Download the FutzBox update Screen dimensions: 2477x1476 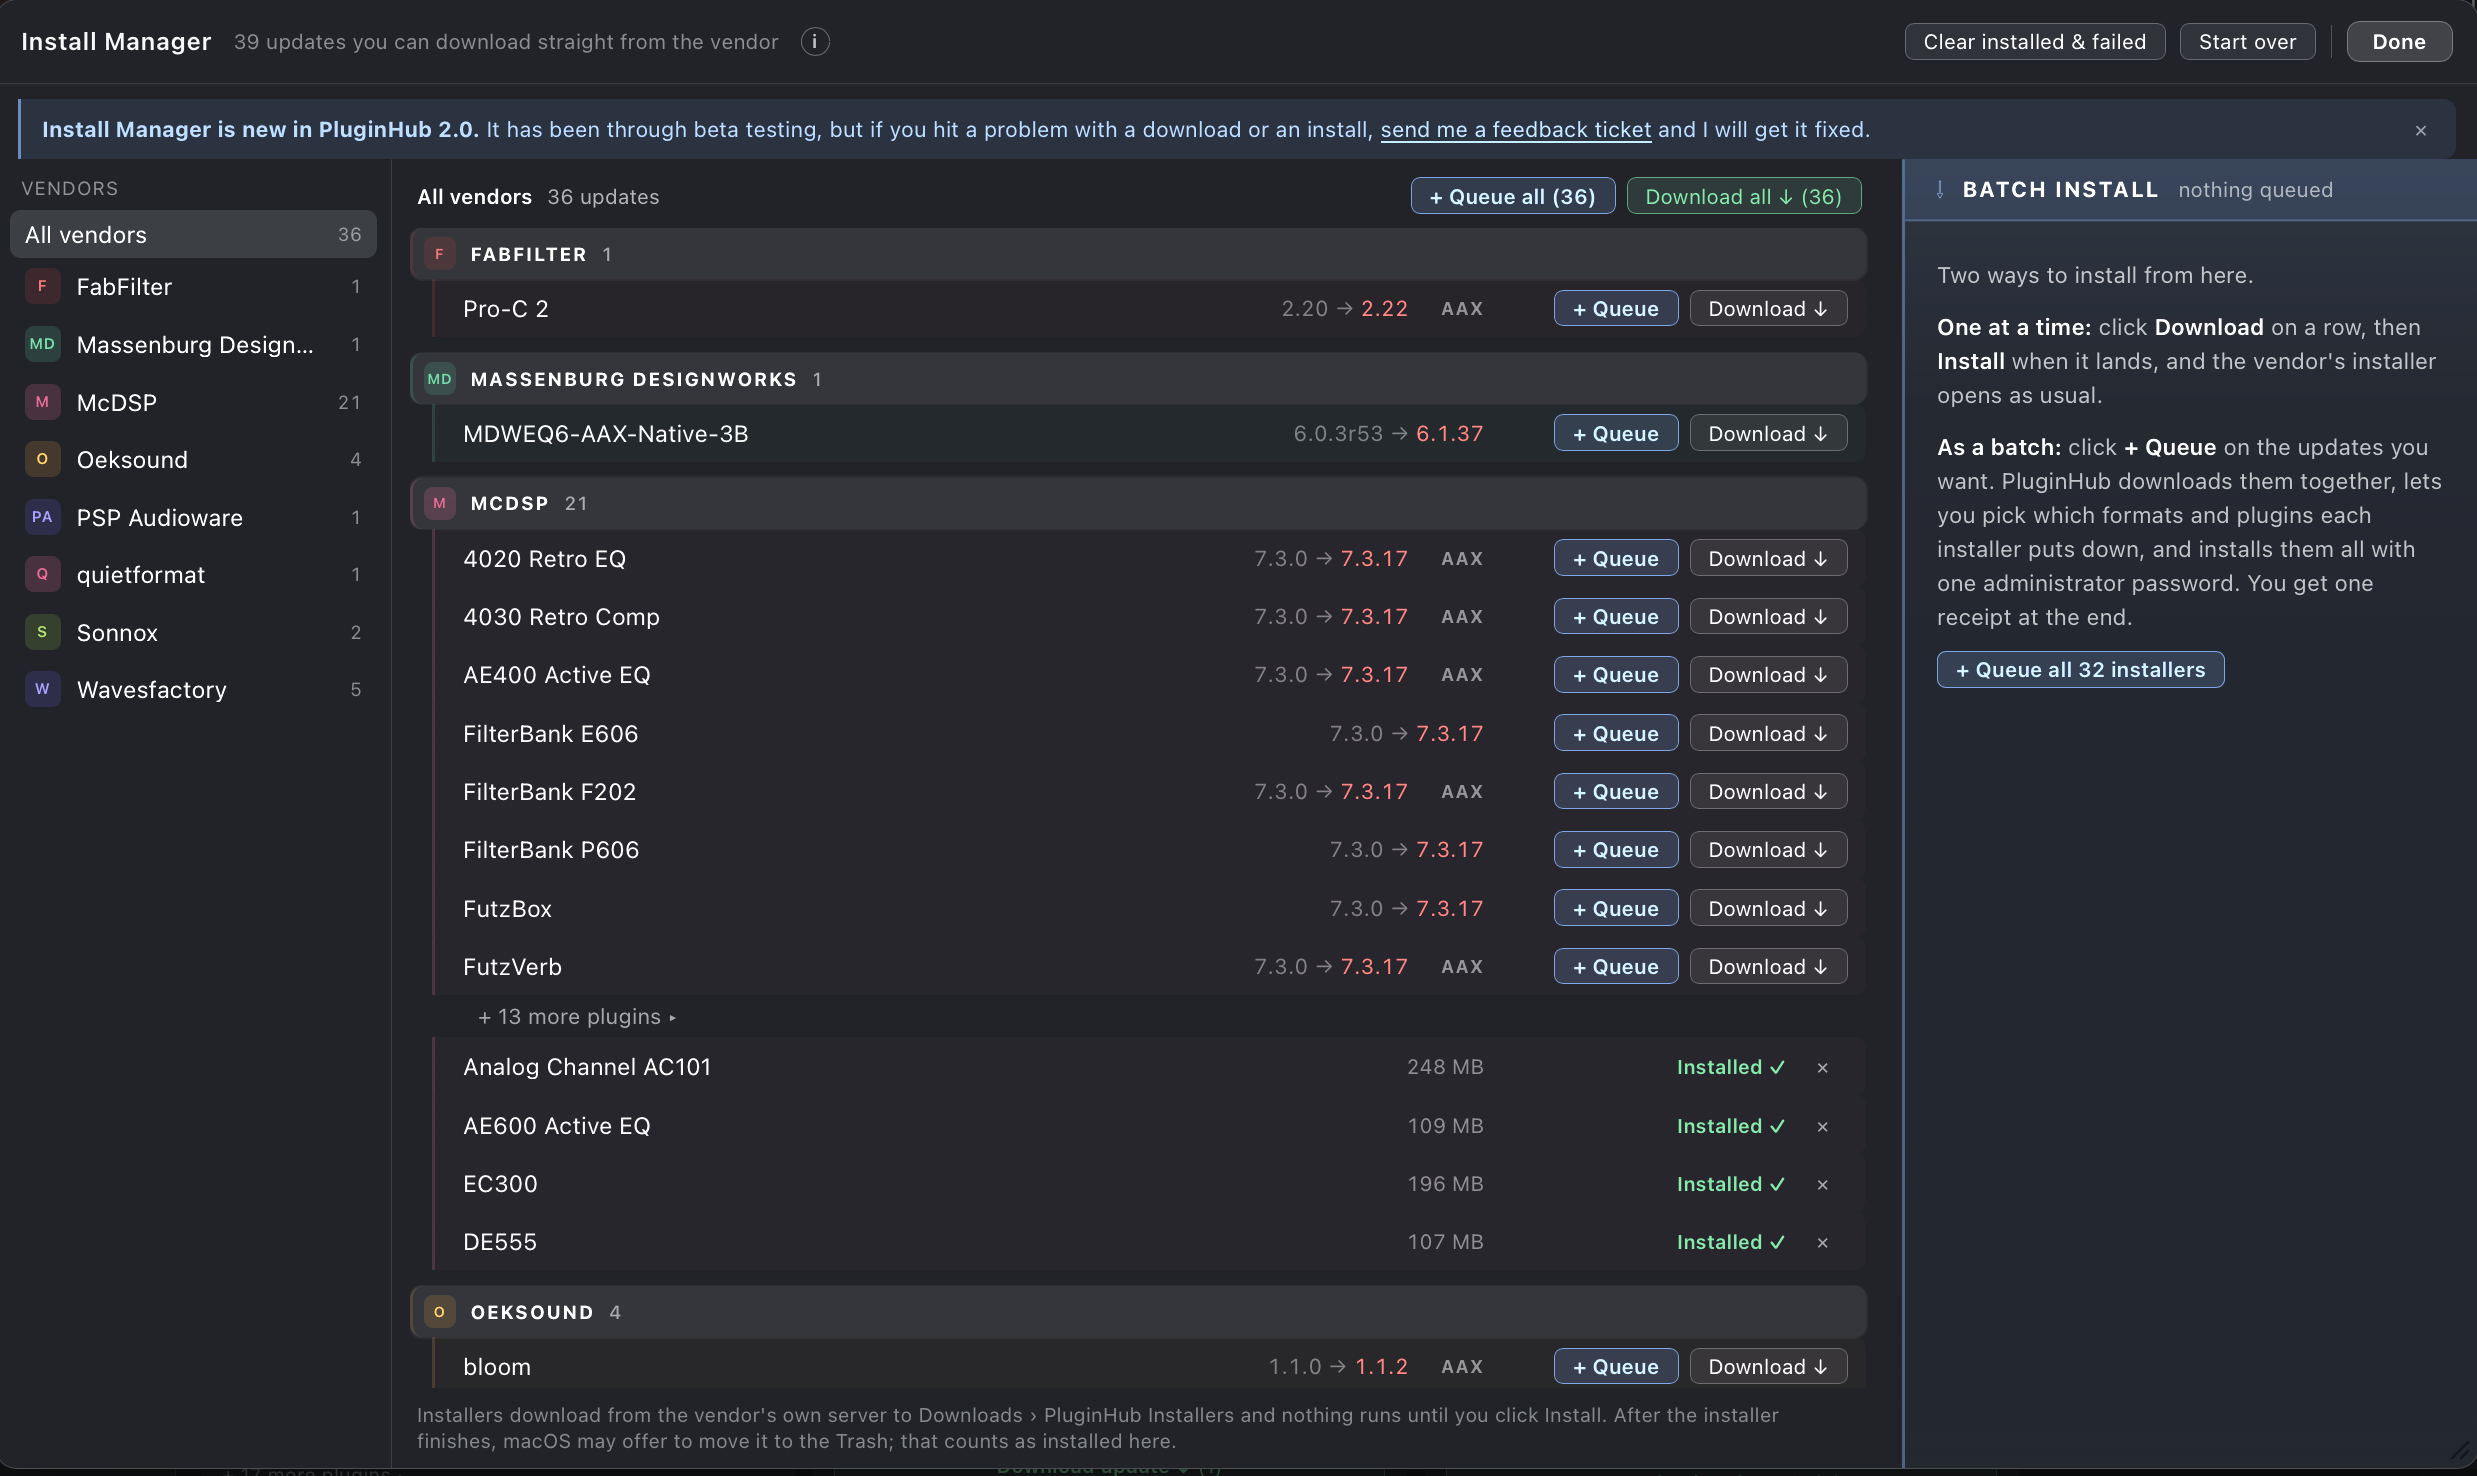(x=1767, y=909)
